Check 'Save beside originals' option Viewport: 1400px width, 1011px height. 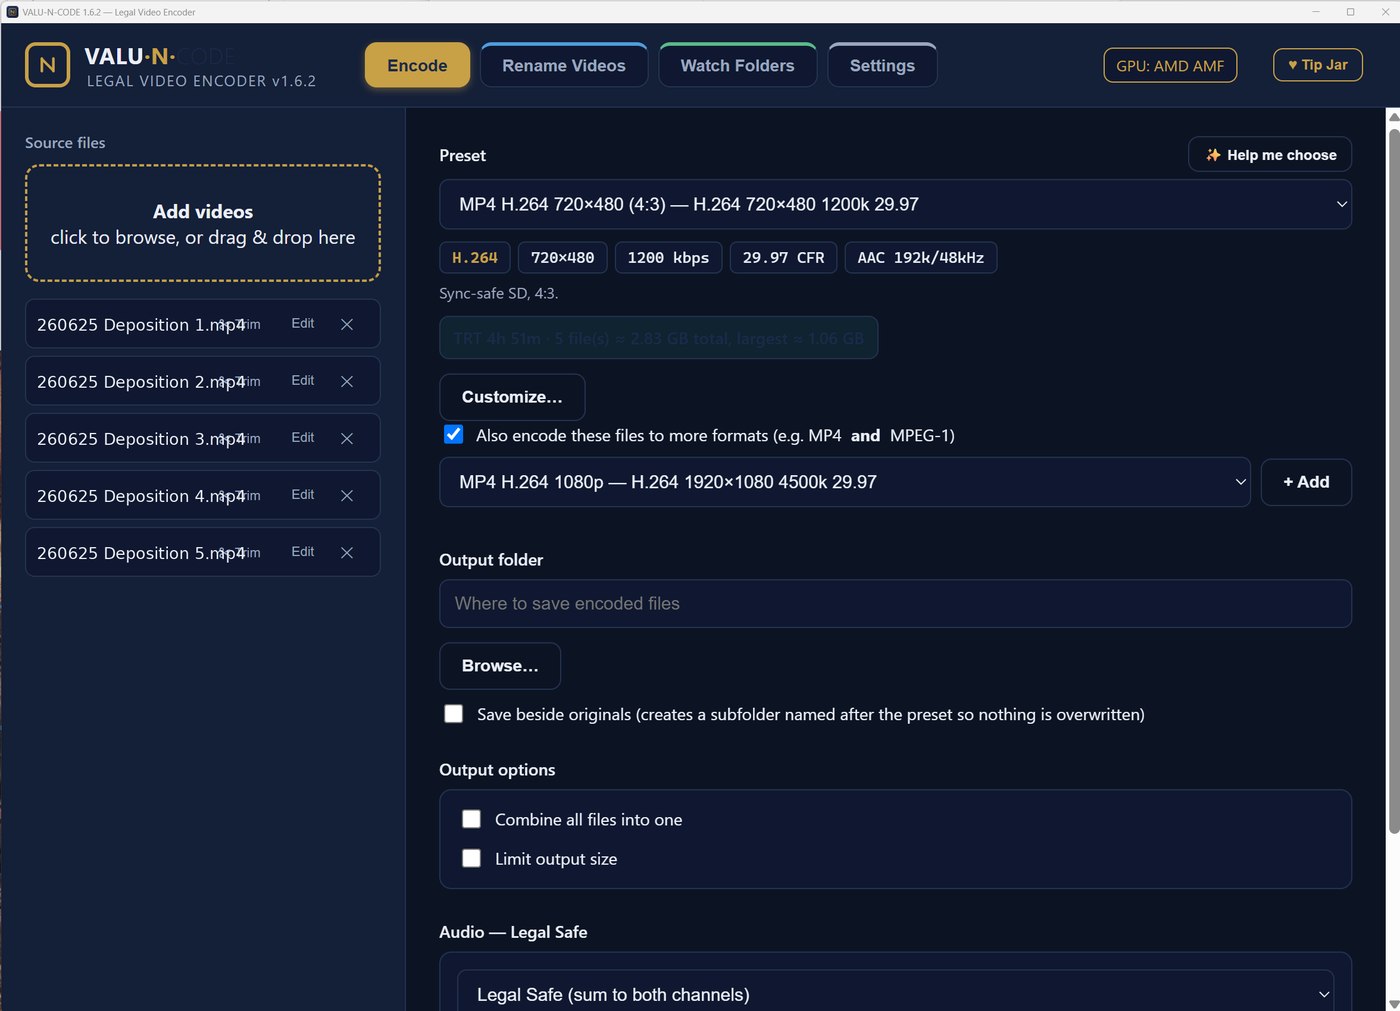click(x=454, y=714)
